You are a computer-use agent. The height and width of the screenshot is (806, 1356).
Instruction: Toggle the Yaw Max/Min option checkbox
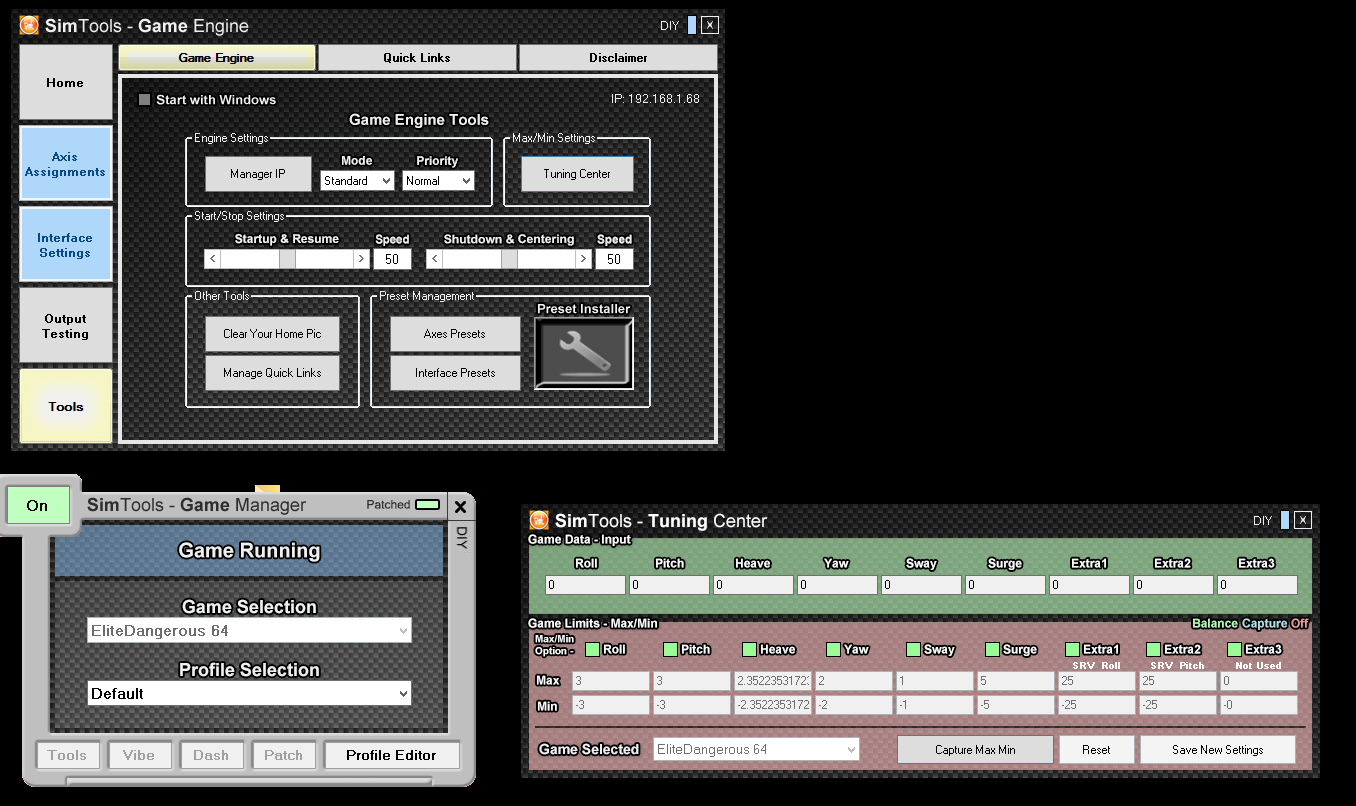point(833,649)
